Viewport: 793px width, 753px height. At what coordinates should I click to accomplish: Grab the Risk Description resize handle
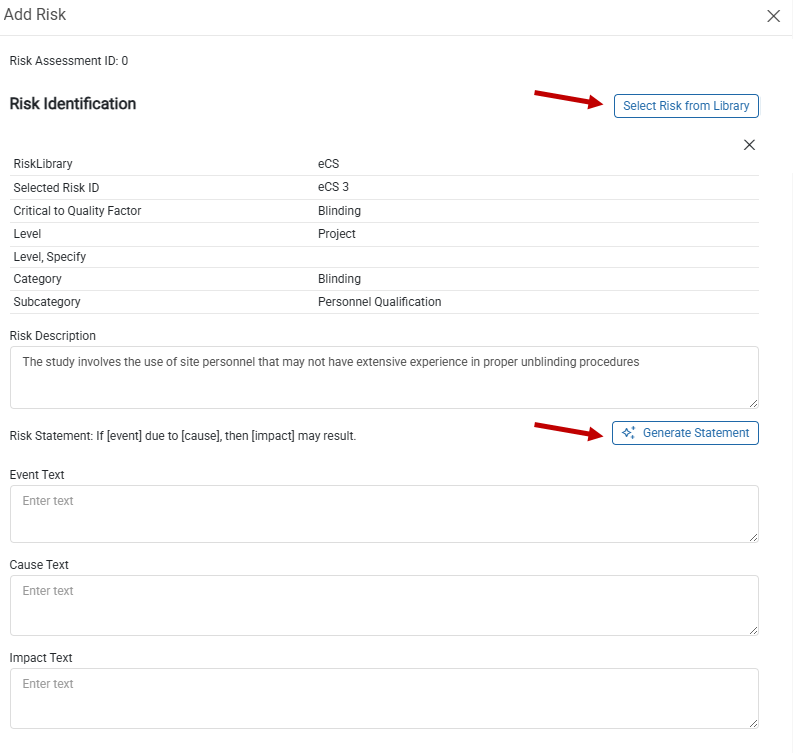tap(753, 403)
